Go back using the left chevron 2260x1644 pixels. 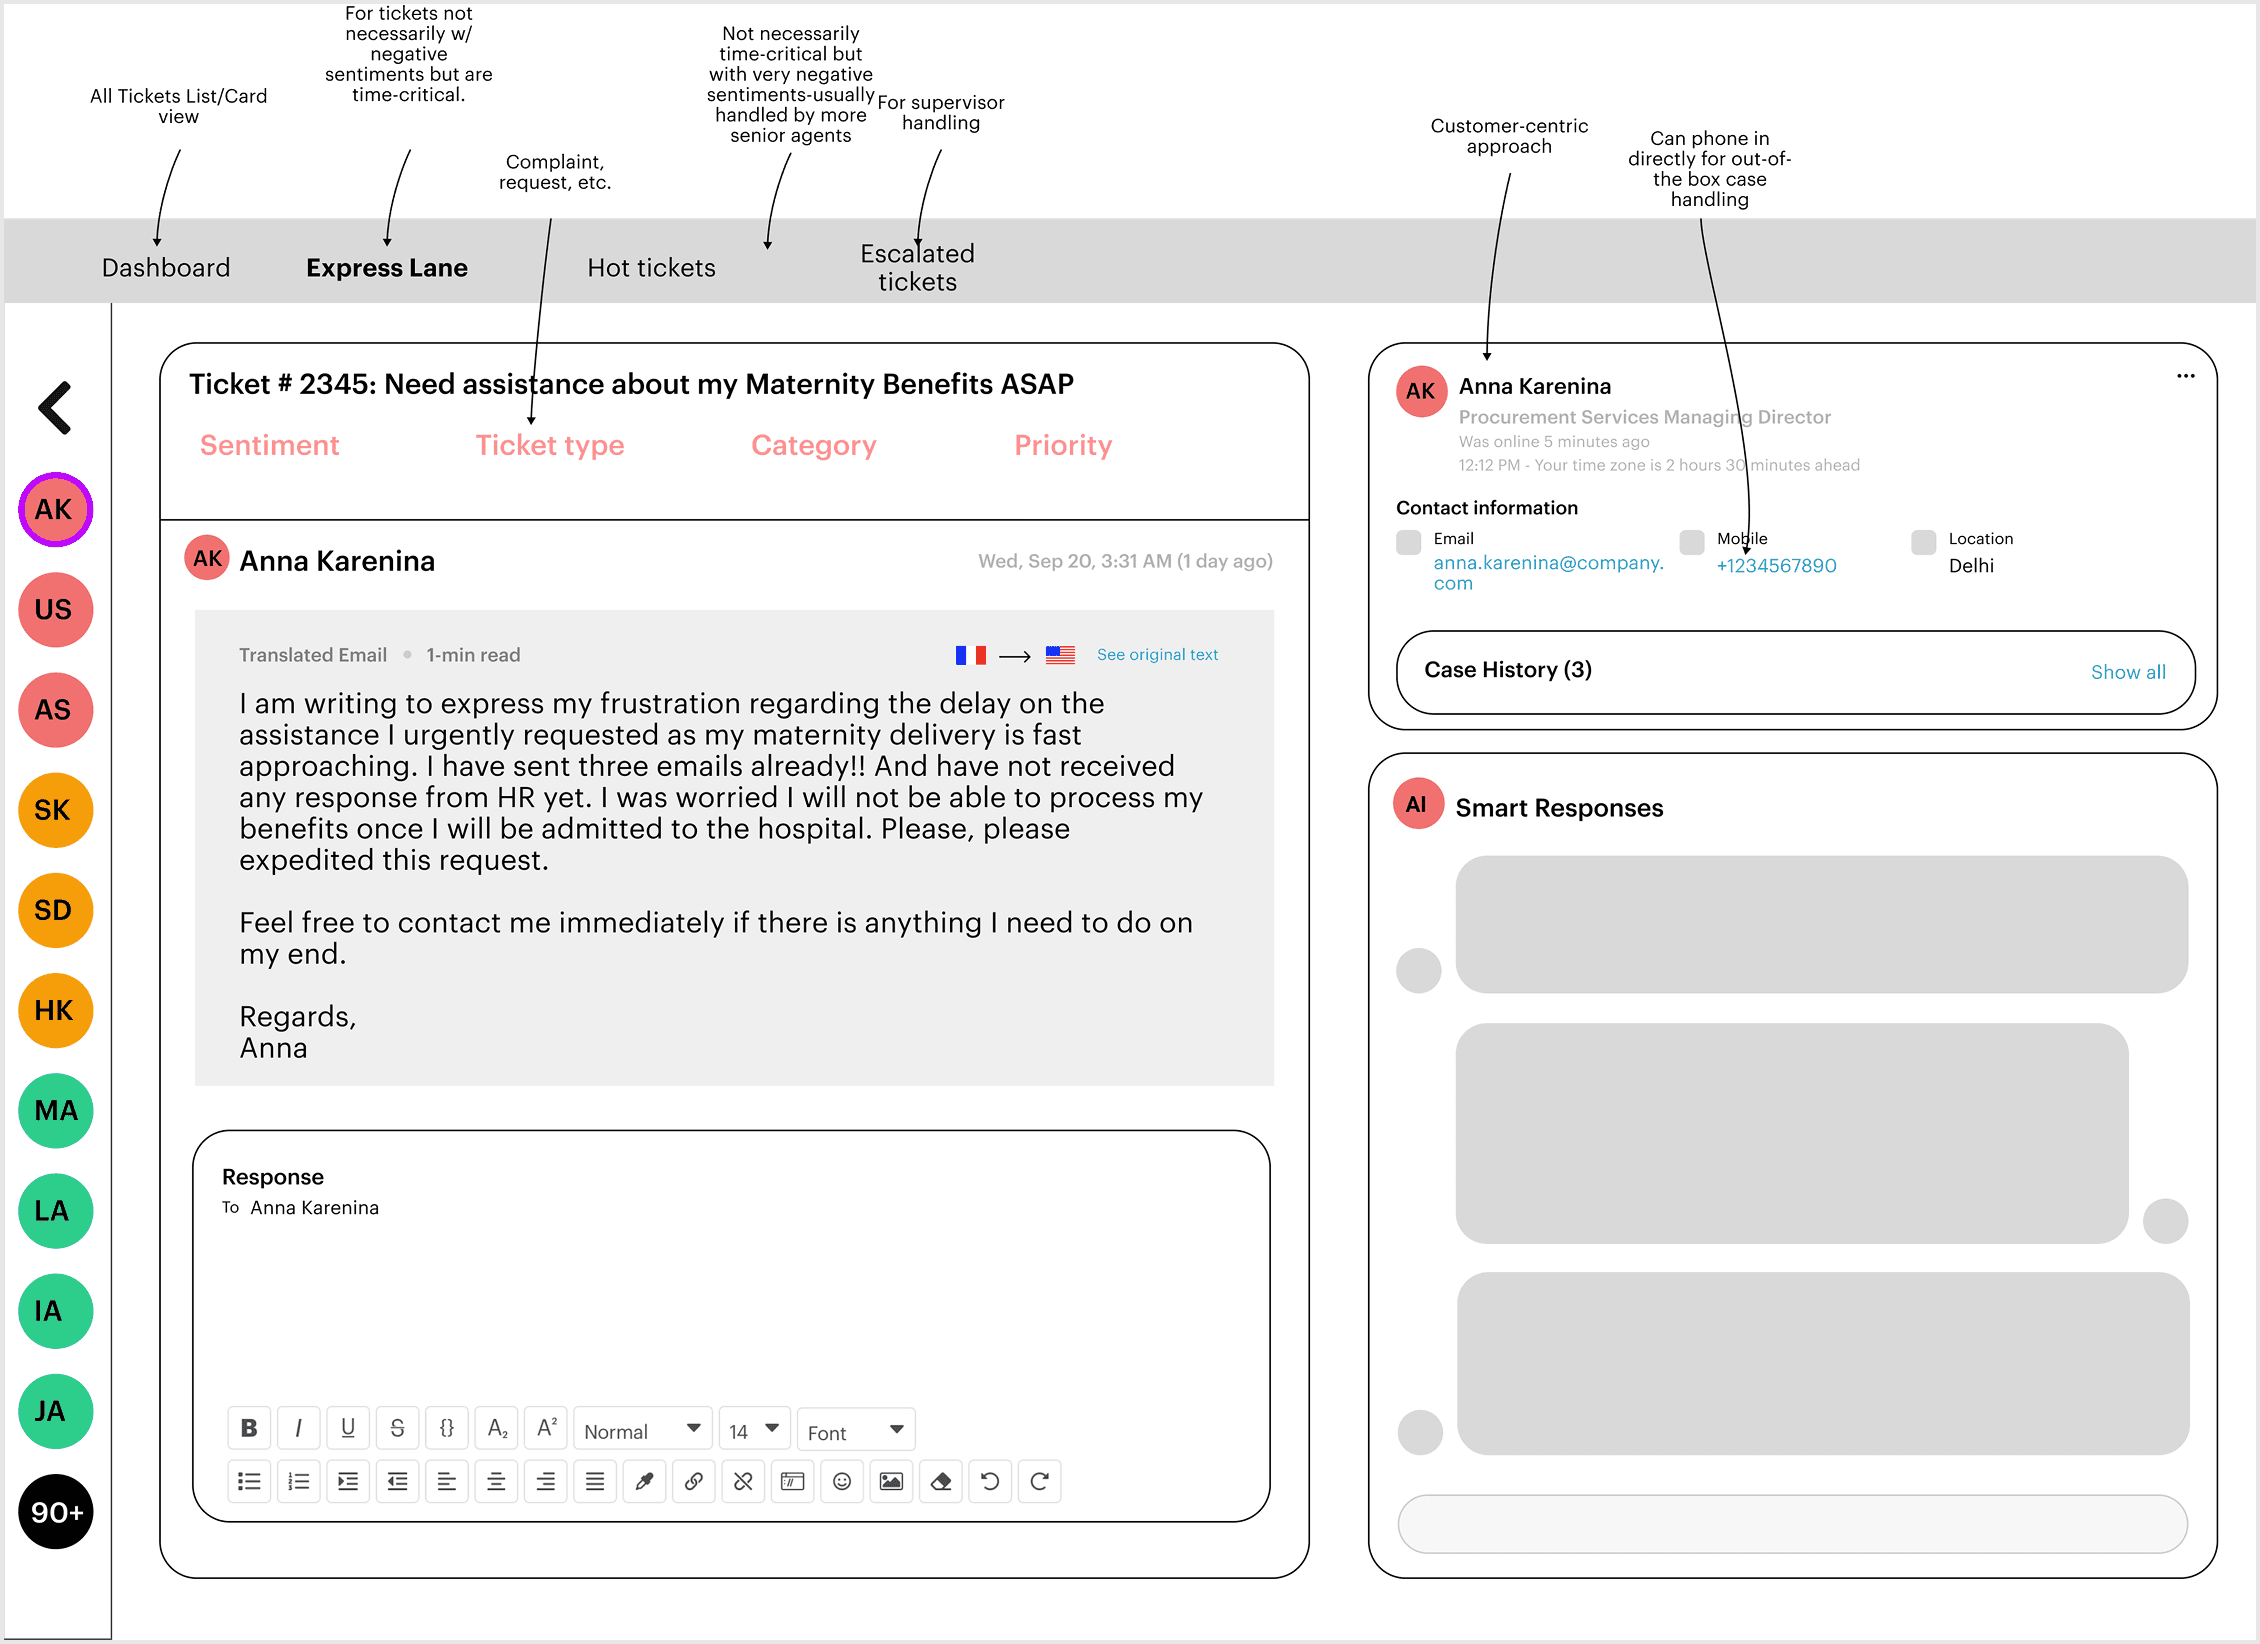(x=55, y=408)
